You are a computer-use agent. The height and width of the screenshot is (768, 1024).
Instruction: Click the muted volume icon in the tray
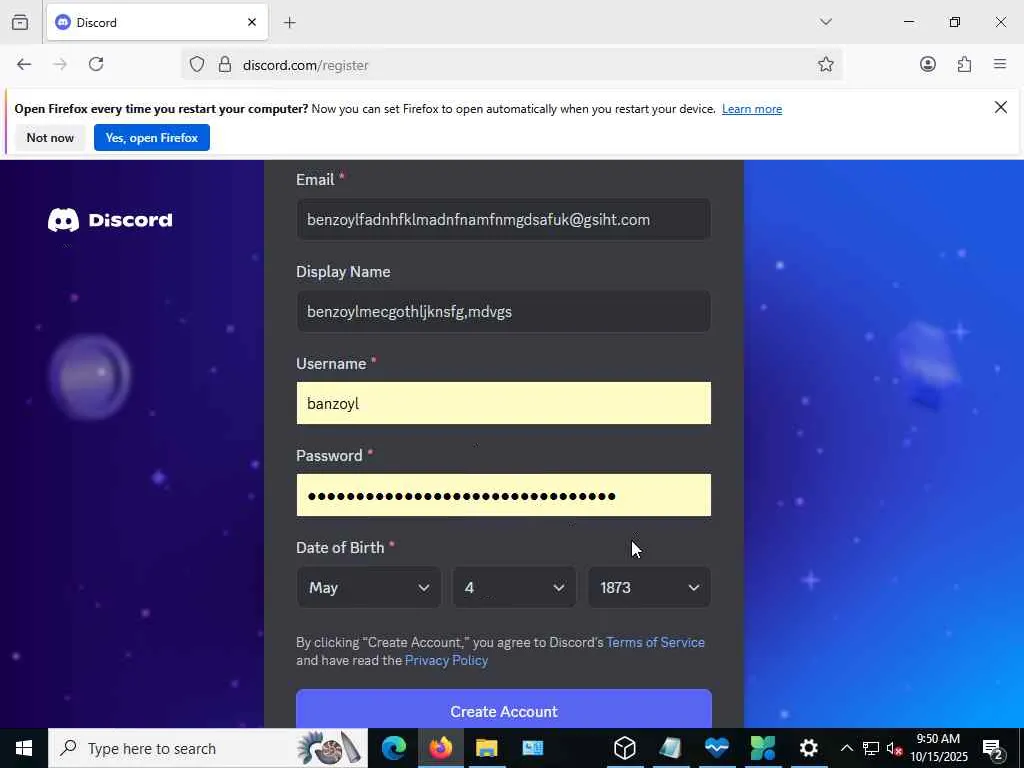tap(894, 748)
